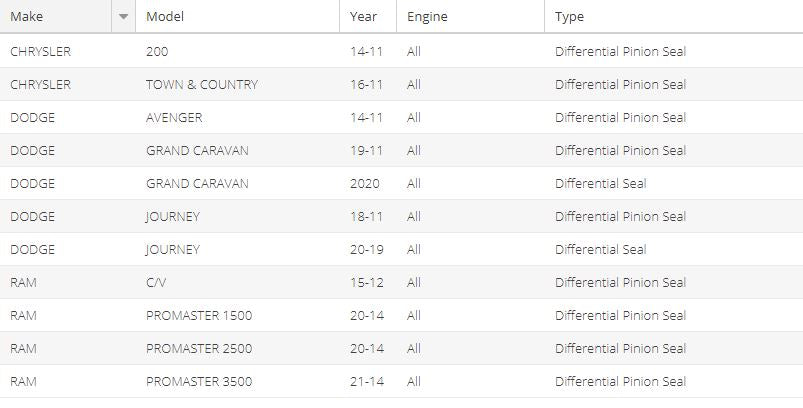Viewport: 803px width, 408px height.
Task: Select the PROMASTER 2500 row
Action: [402, 349]
